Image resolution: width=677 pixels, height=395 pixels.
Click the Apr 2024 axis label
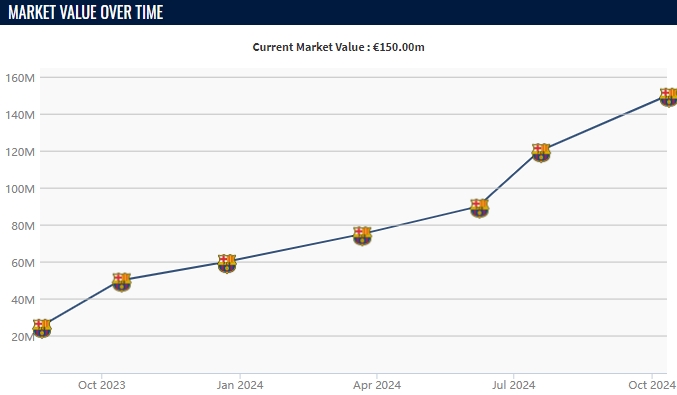377,385
